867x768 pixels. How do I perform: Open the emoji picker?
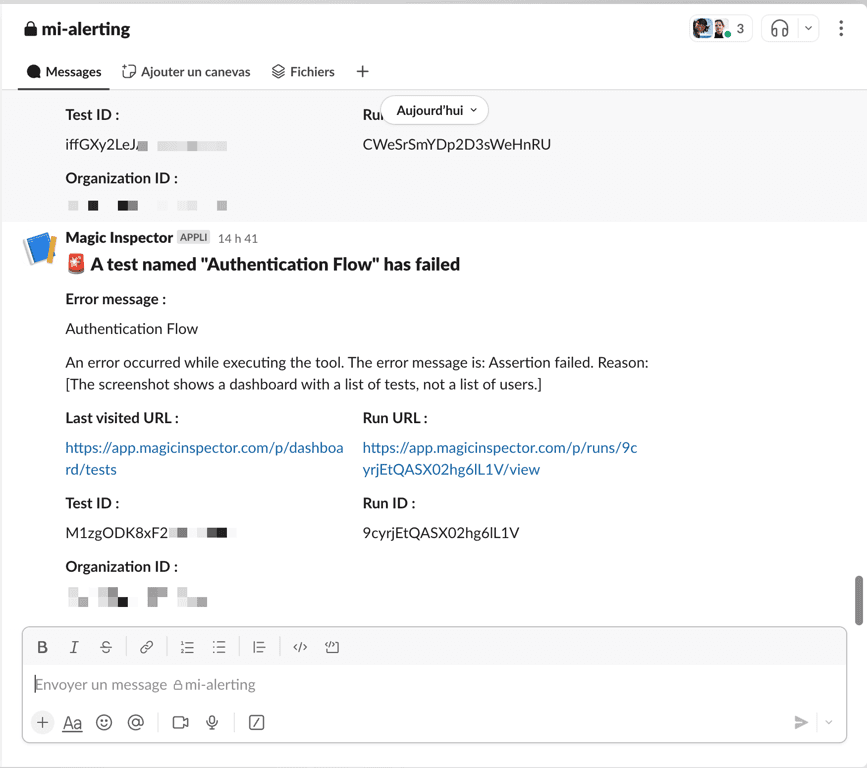tap(104, 722)
